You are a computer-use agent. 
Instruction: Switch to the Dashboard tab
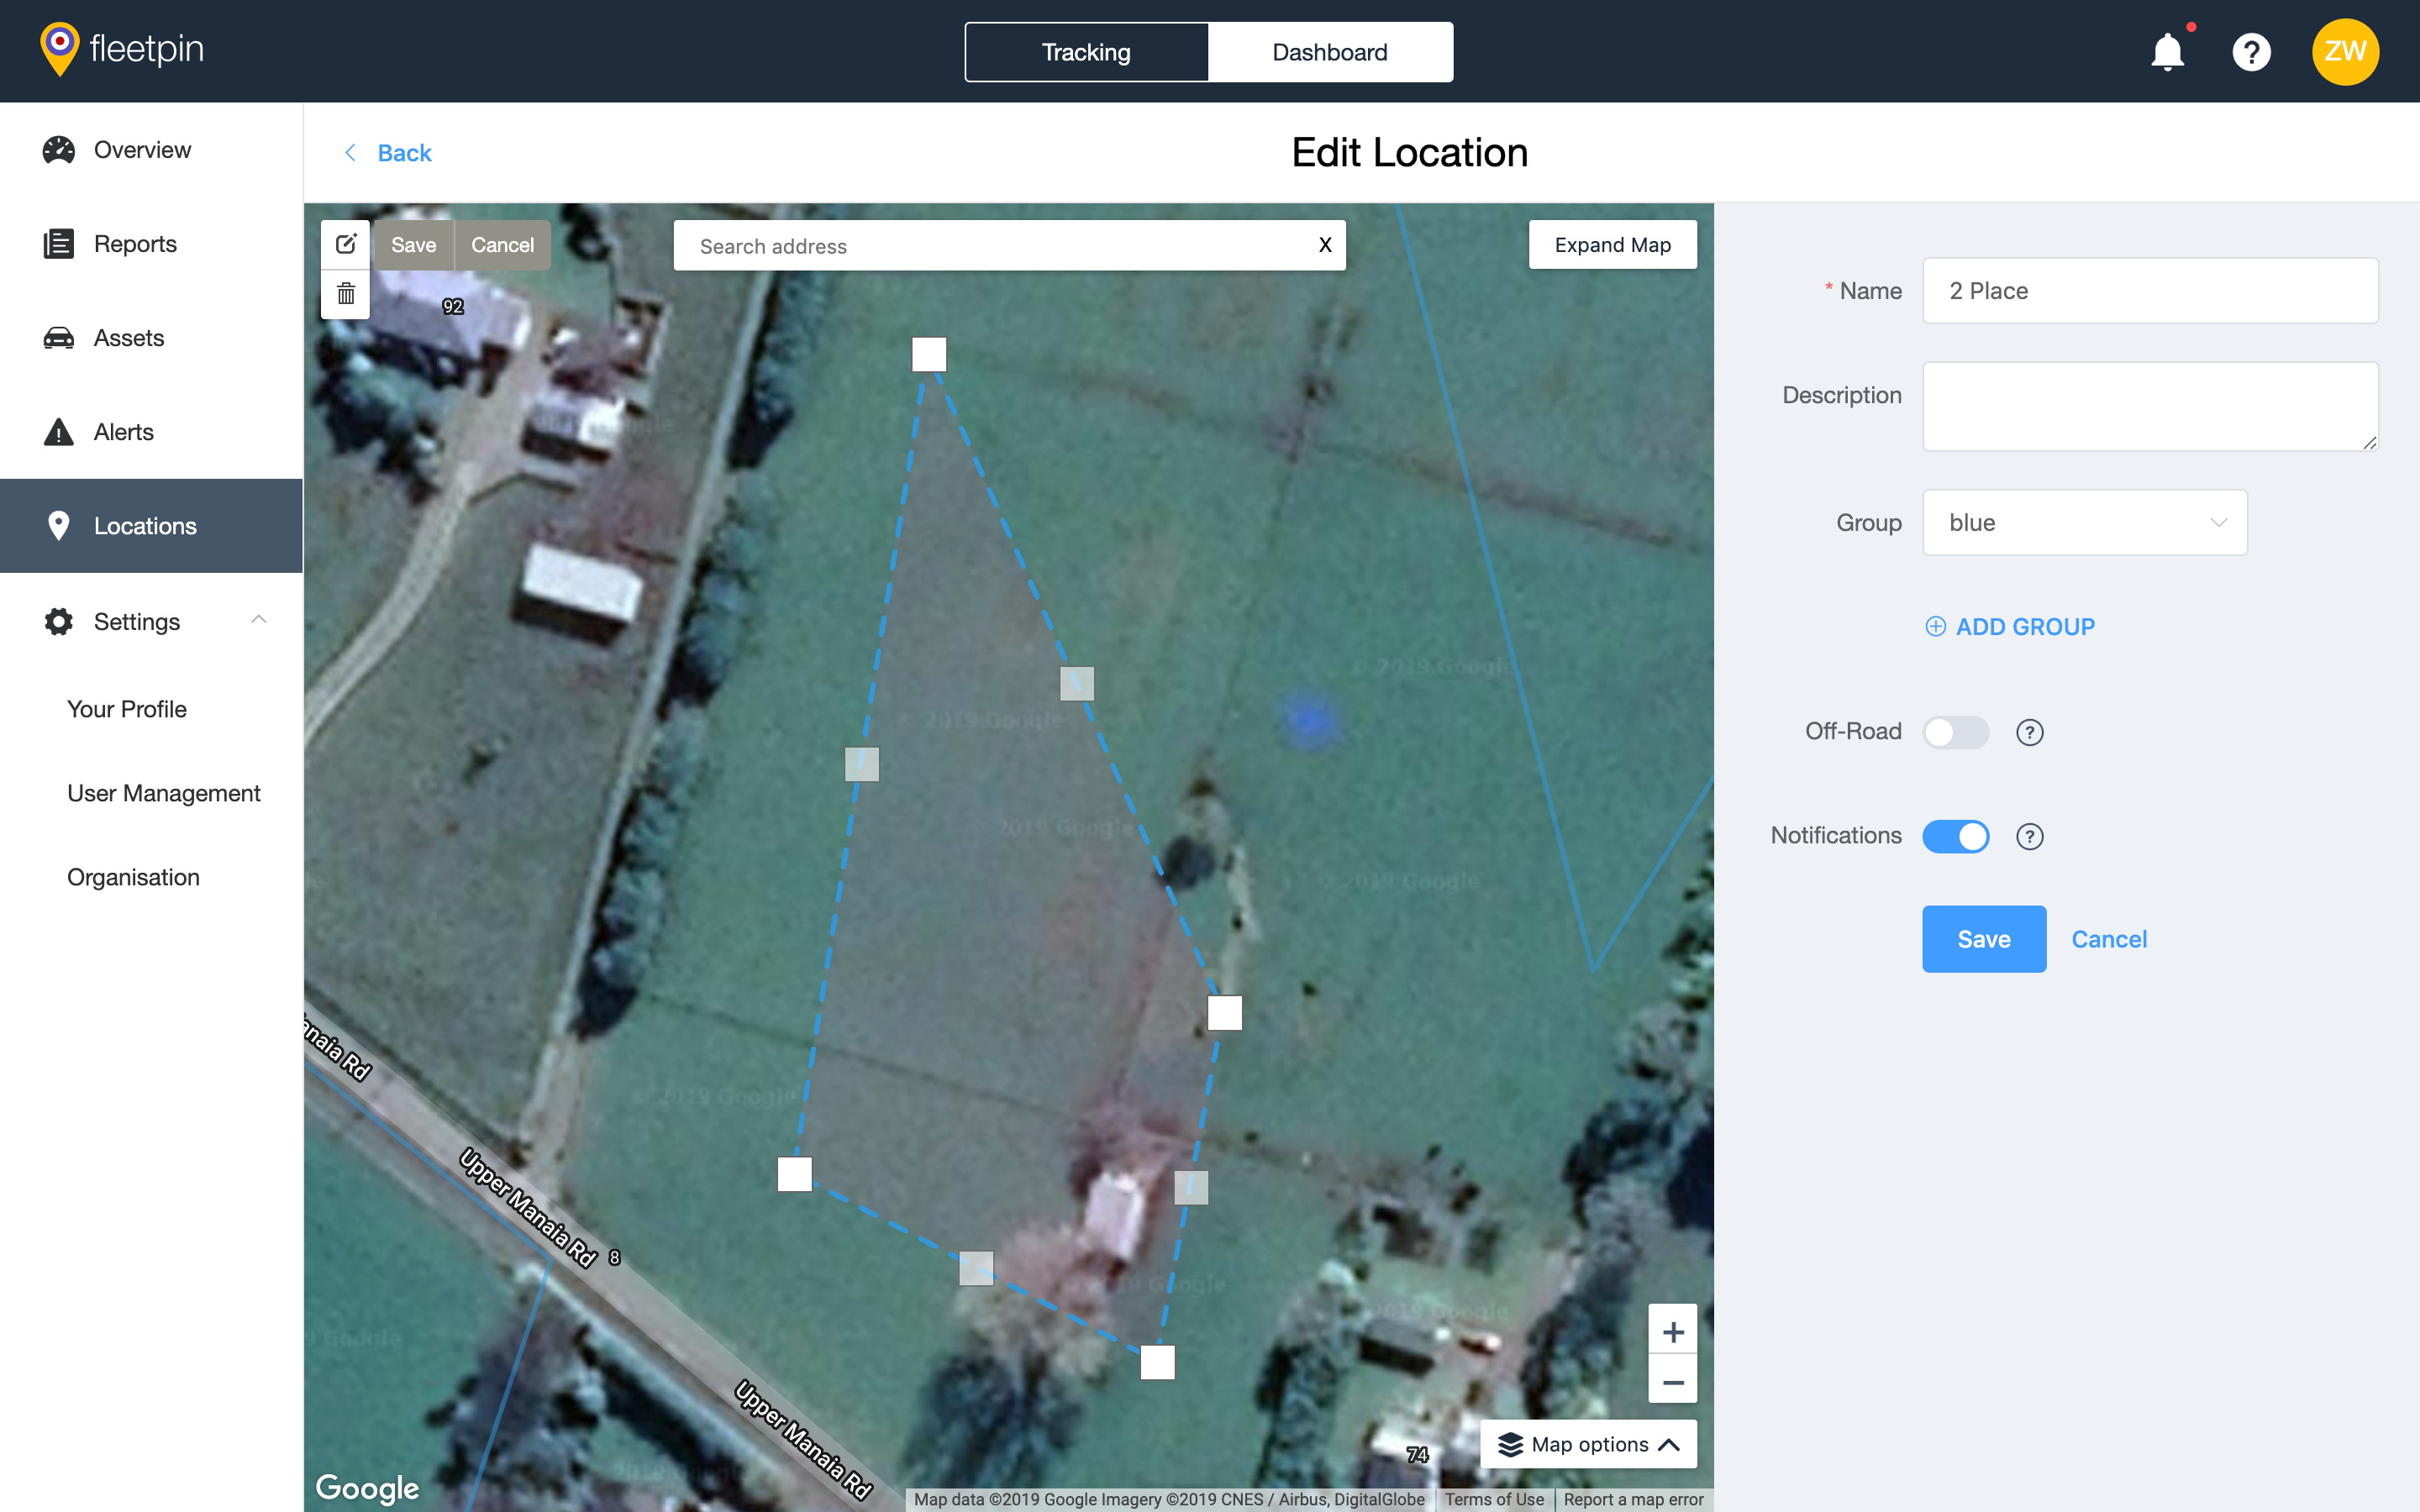point(1330,52)
